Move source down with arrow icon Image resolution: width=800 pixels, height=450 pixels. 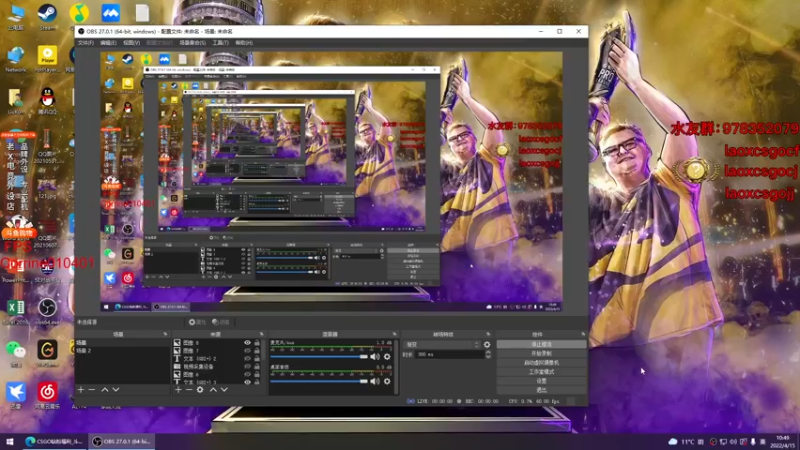(224, 390)
